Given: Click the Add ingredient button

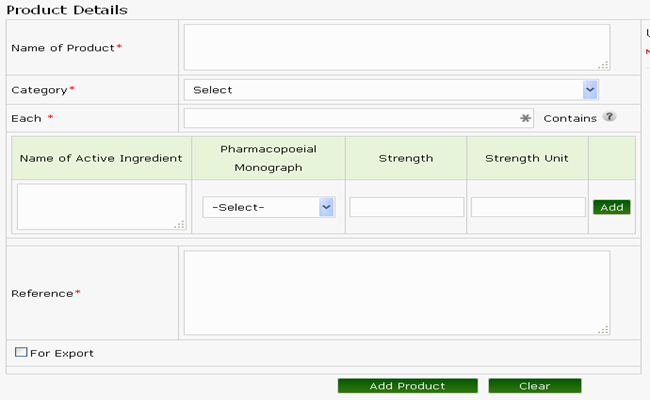Looking at the screenshot, I should (x=611, y=207).
